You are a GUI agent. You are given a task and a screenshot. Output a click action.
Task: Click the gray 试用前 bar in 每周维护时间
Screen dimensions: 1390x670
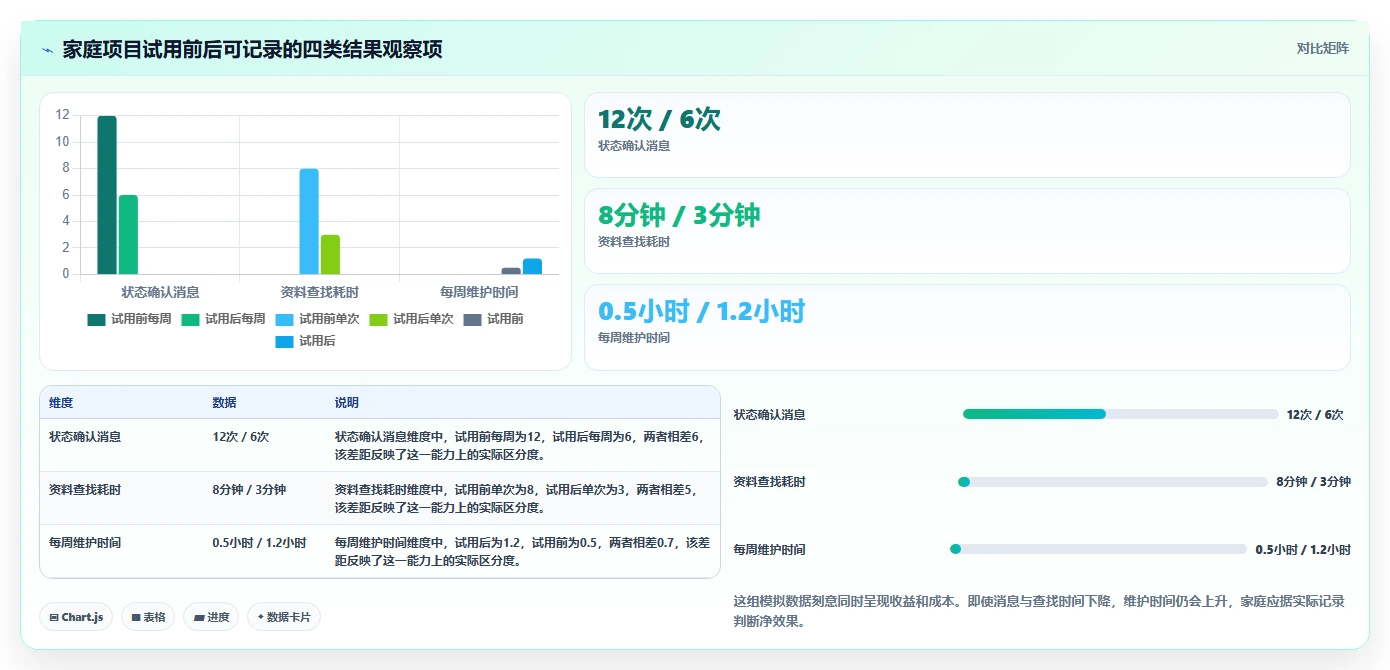coord(511,271)
